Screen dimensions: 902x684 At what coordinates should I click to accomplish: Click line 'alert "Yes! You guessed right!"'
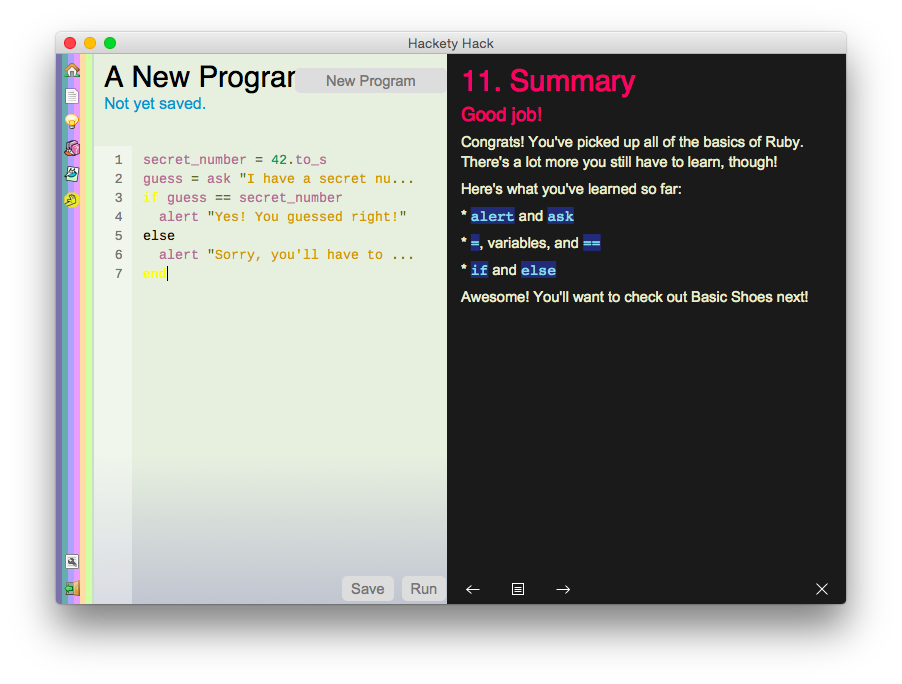pos(282,216)
